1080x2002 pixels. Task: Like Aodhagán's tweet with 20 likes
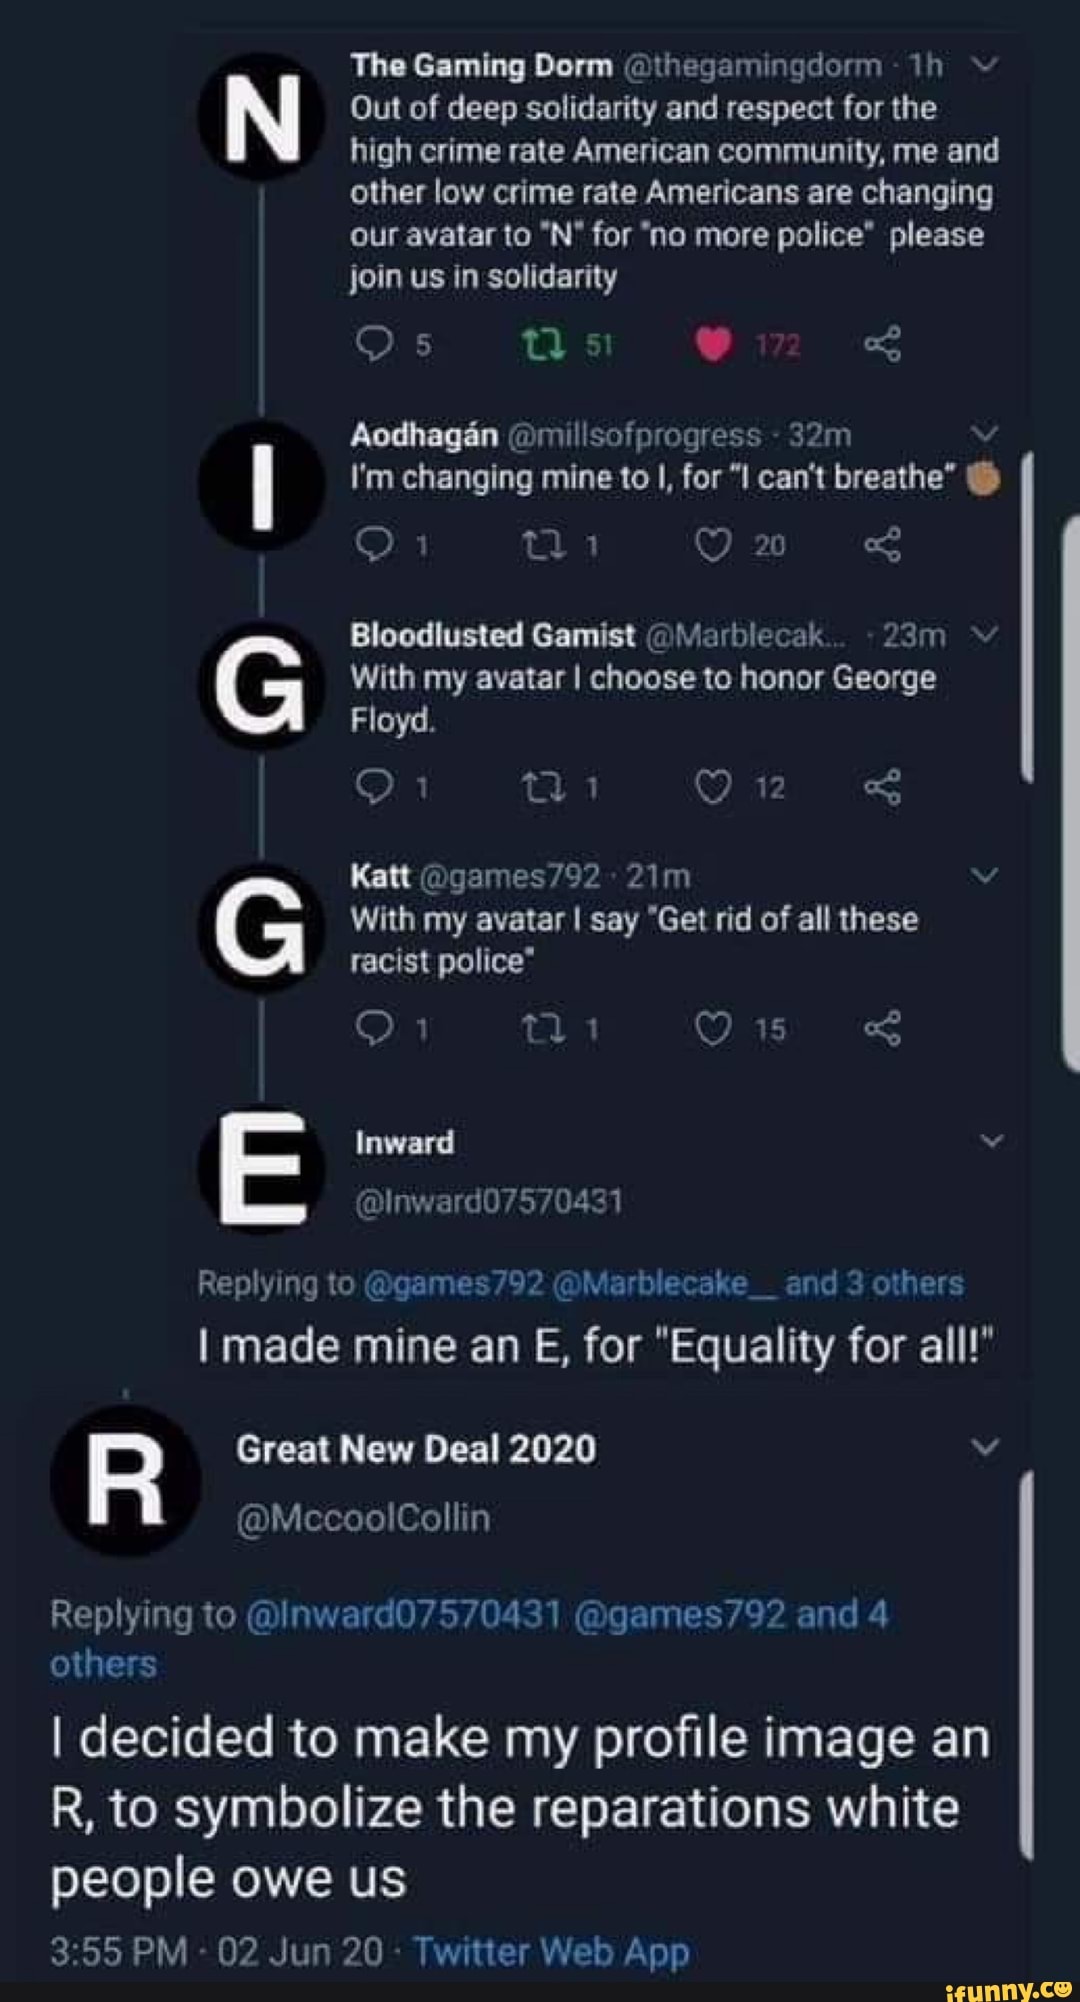click(x=713, y=545)
